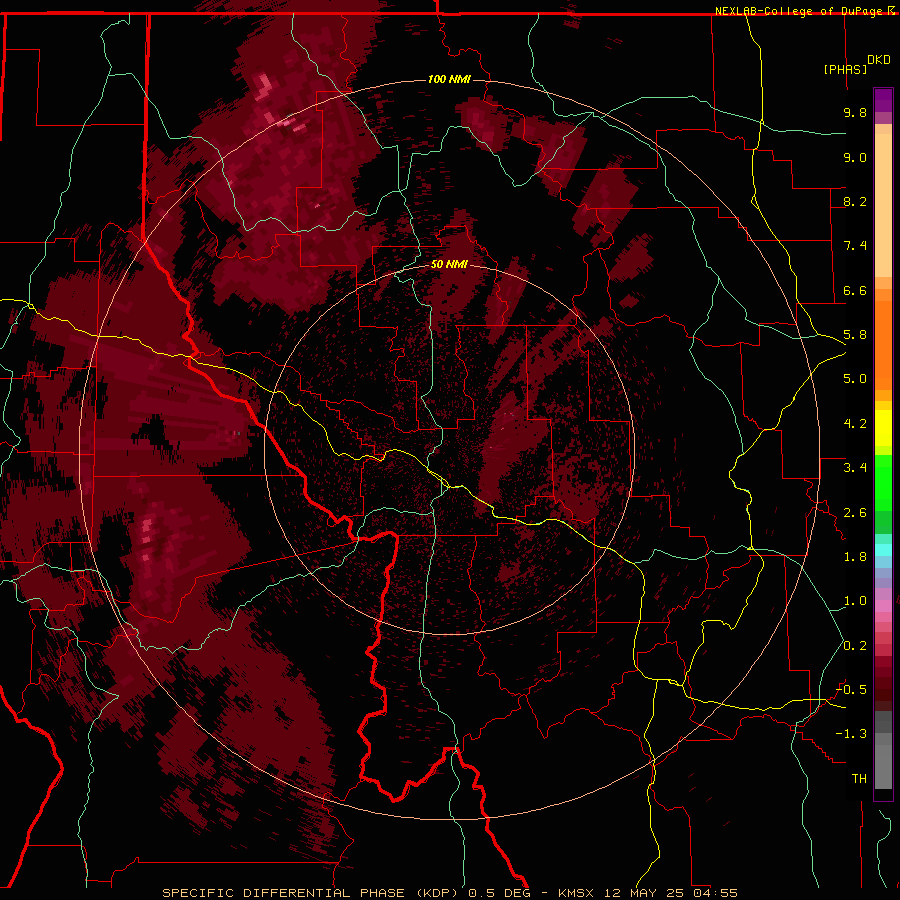Select the 0.2 scale value
This screenshot has width=900, height=900.
(x=855, y=646)
